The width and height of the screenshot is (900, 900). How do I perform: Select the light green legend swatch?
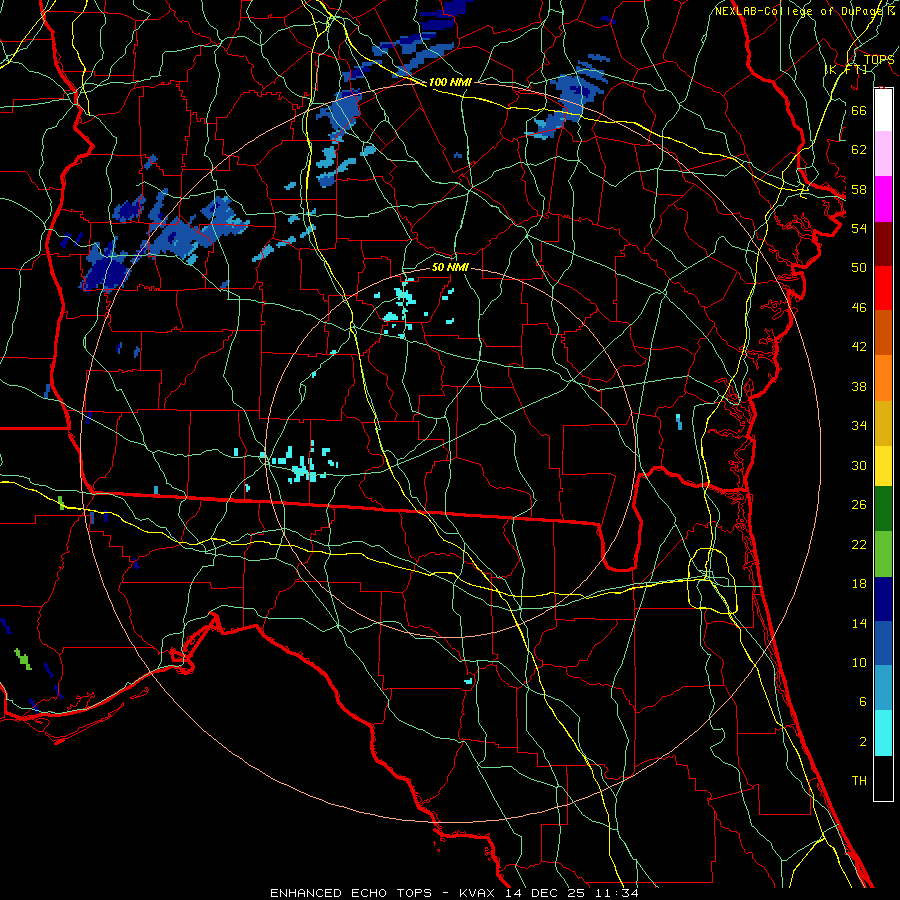click(883, 554)
